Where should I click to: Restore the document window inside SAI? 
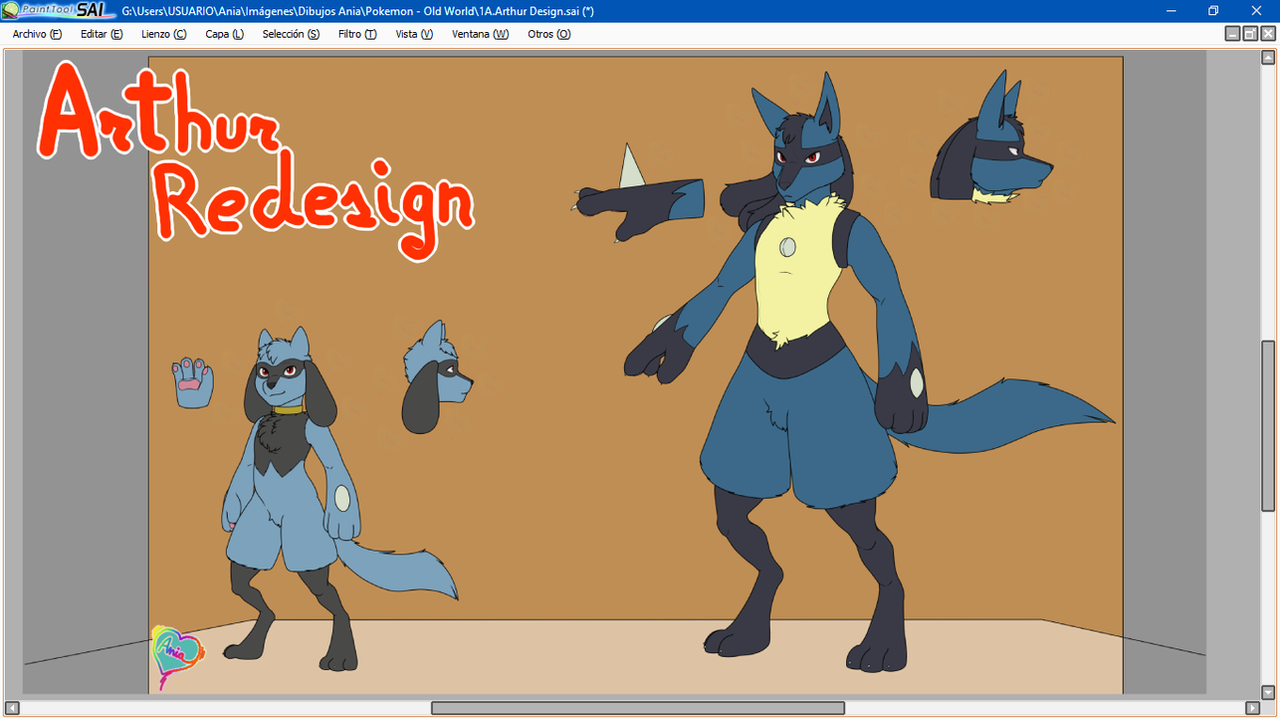[1250, 34]
